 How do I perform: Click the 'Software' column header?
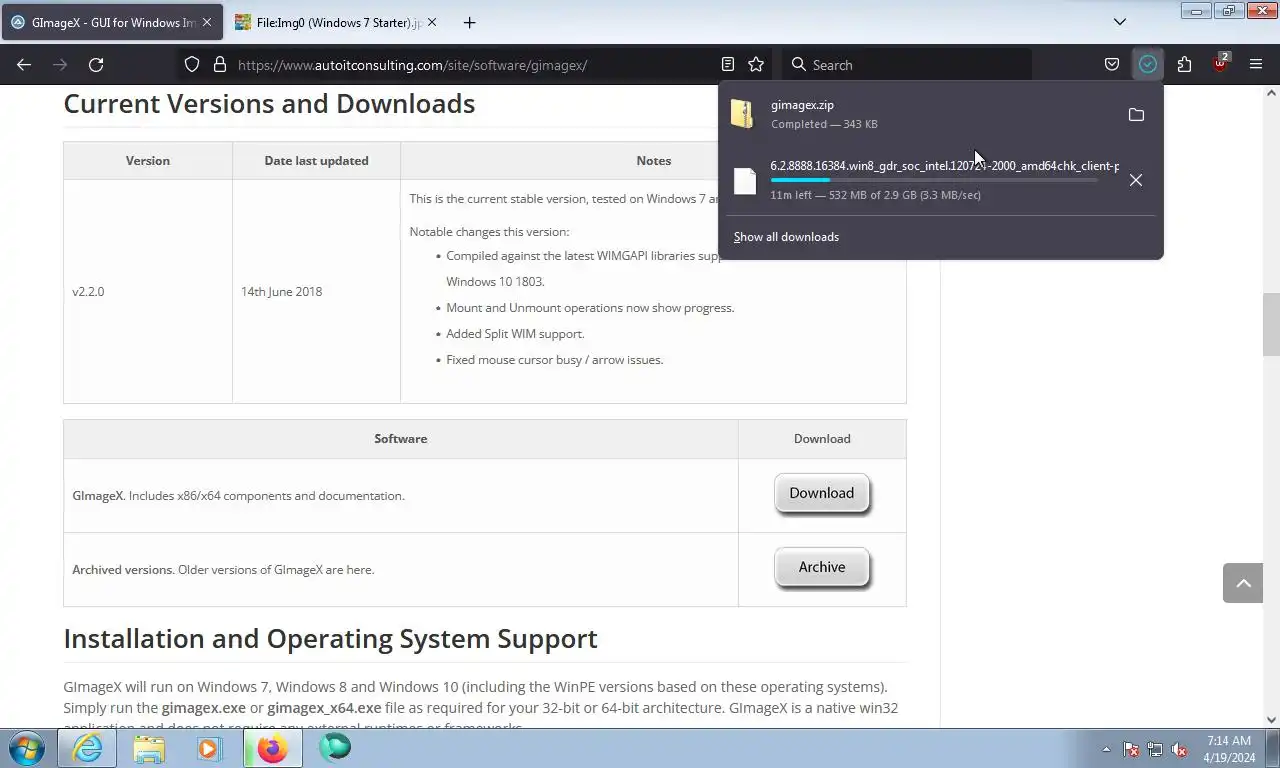(x=400, y=439)
